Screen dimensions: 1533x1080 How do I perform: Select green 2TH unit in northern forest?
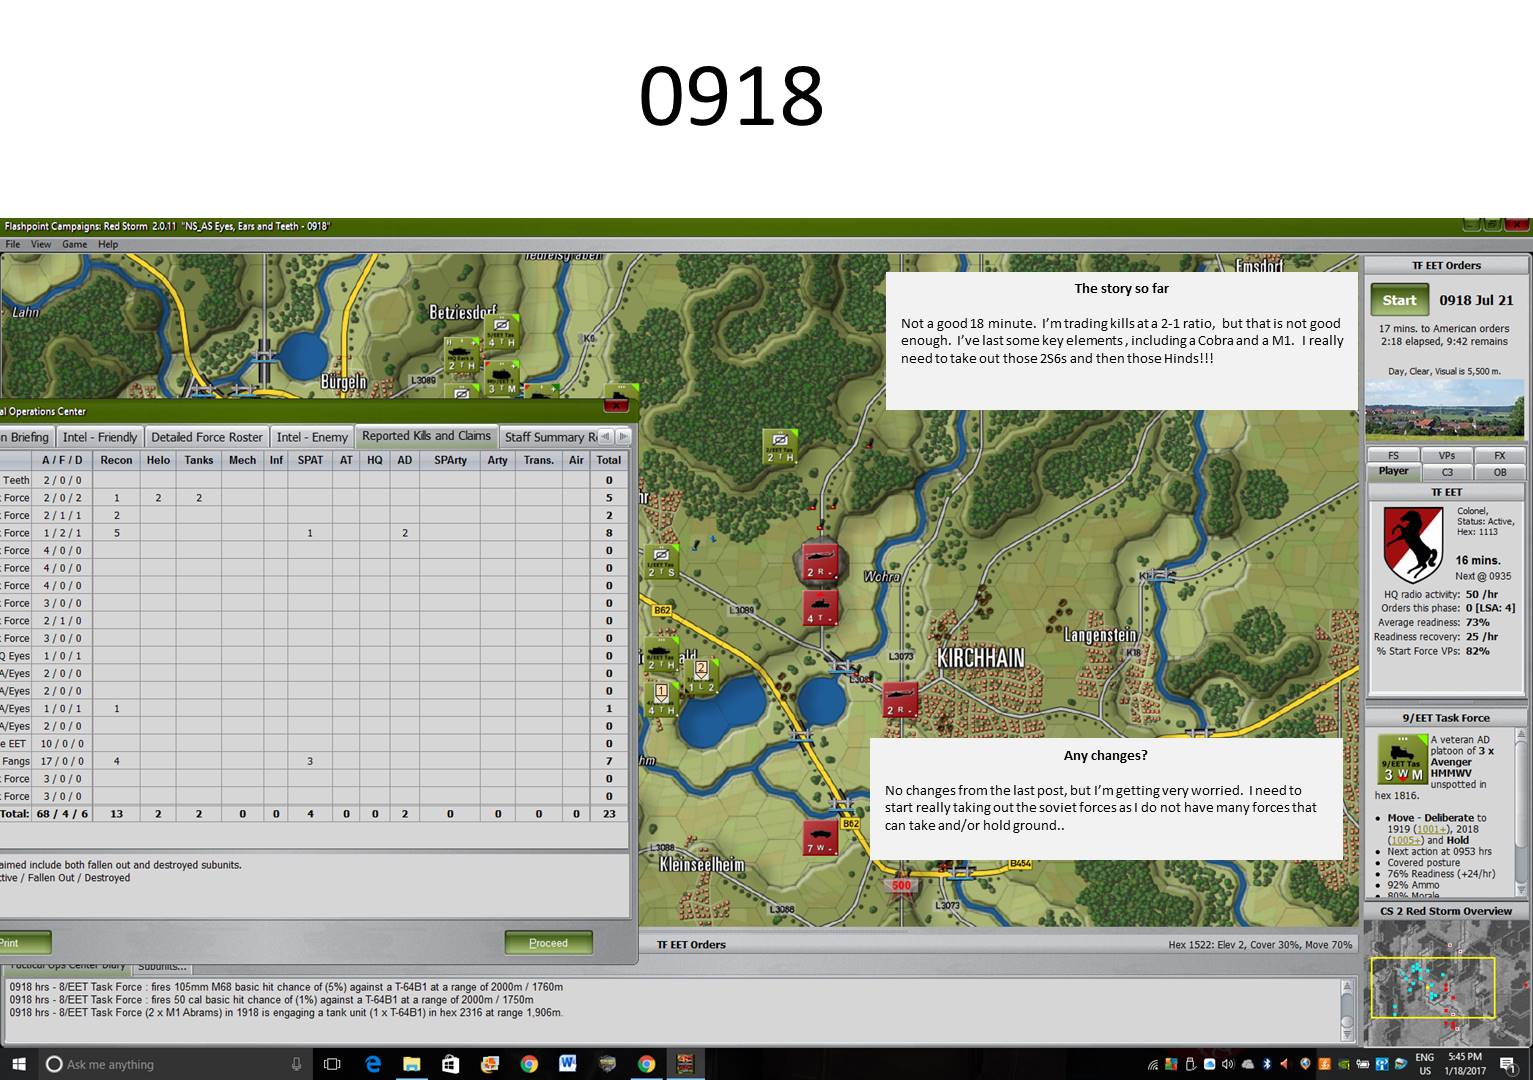tap(779, 447)
